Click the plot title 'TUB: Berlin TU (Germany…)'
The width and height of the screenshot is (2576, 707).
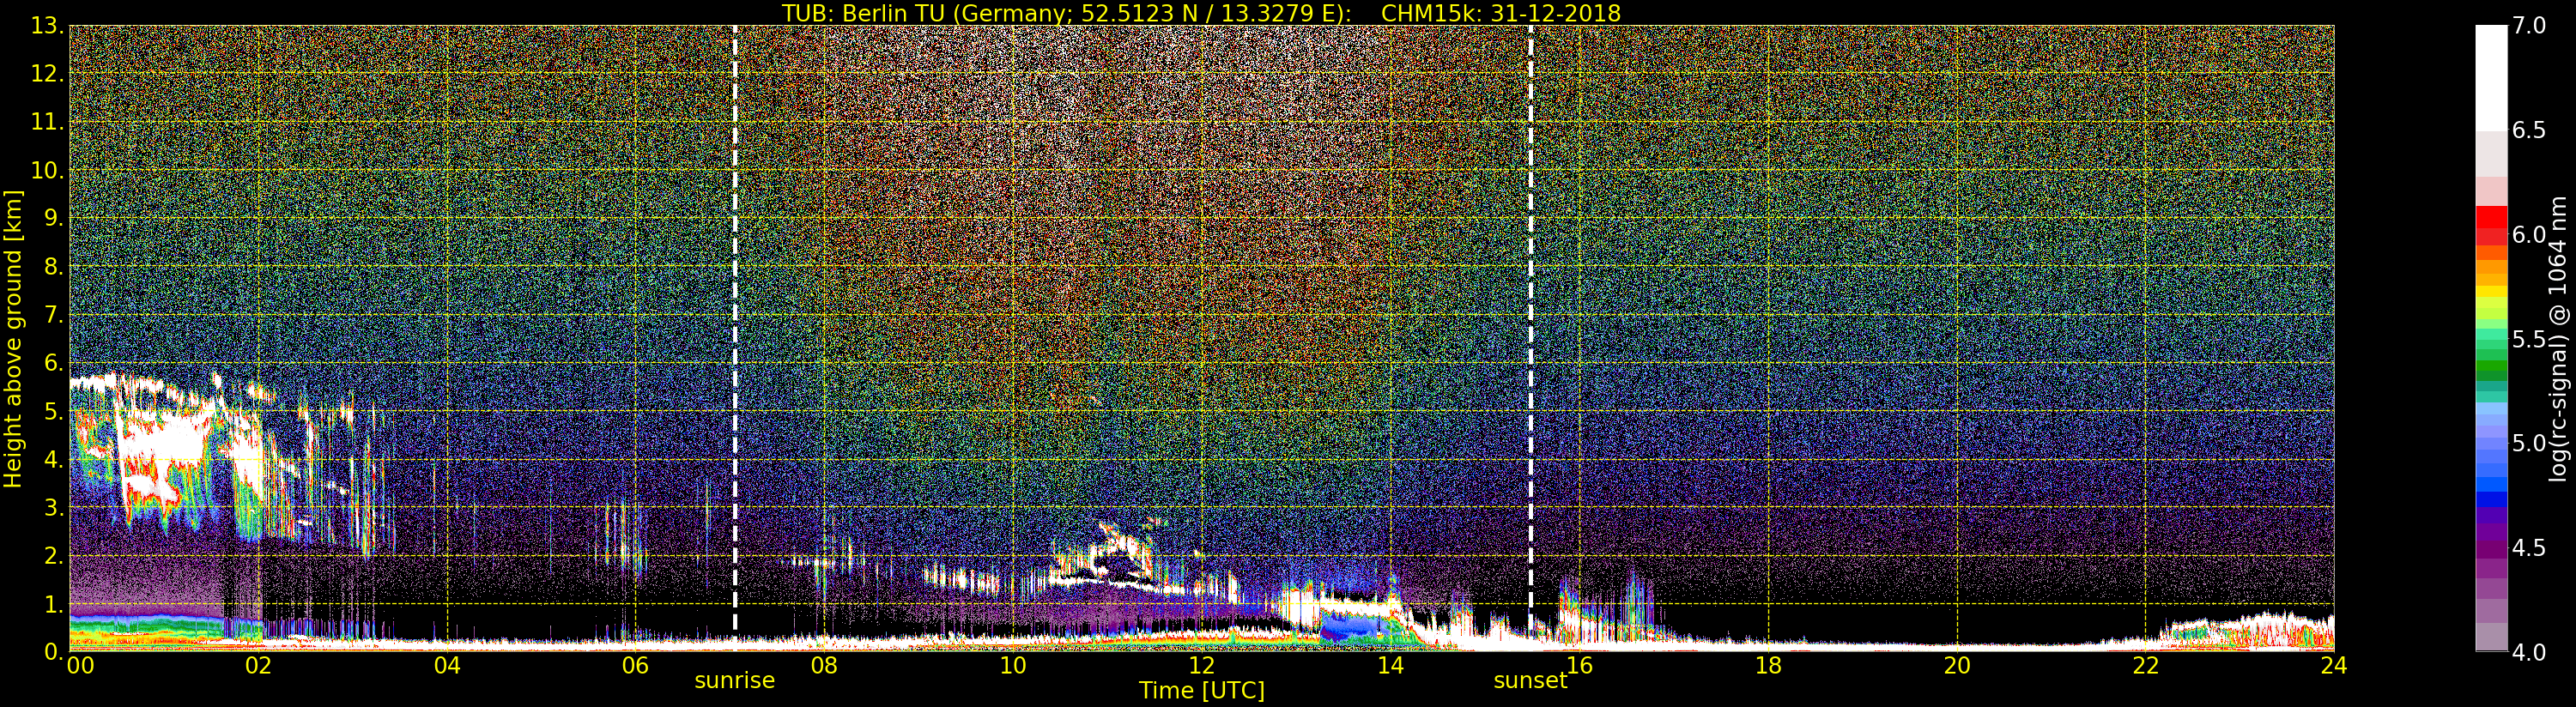(x=1201, y=12)
